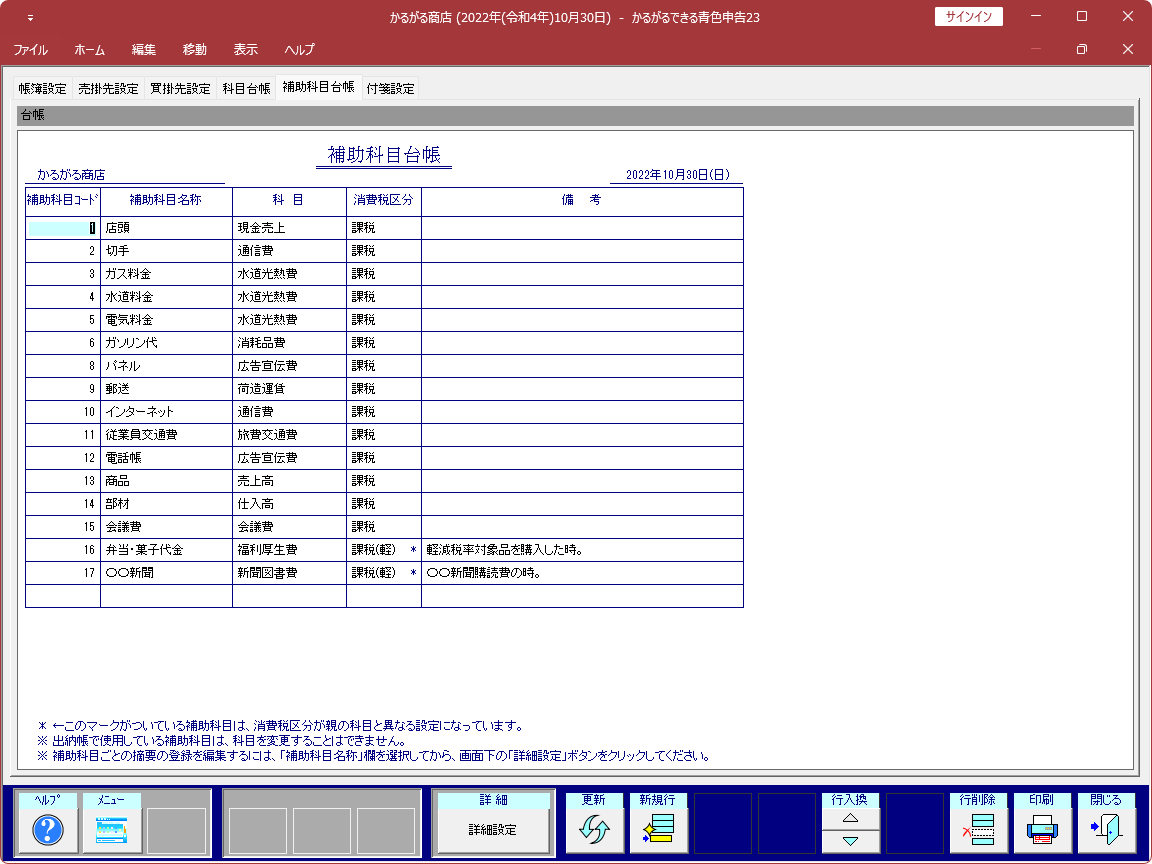Image resolution: width=1152 pixels, height=864 pixels.
Task: Select the 補助科目台帳 tab
Action: point(318,87)
